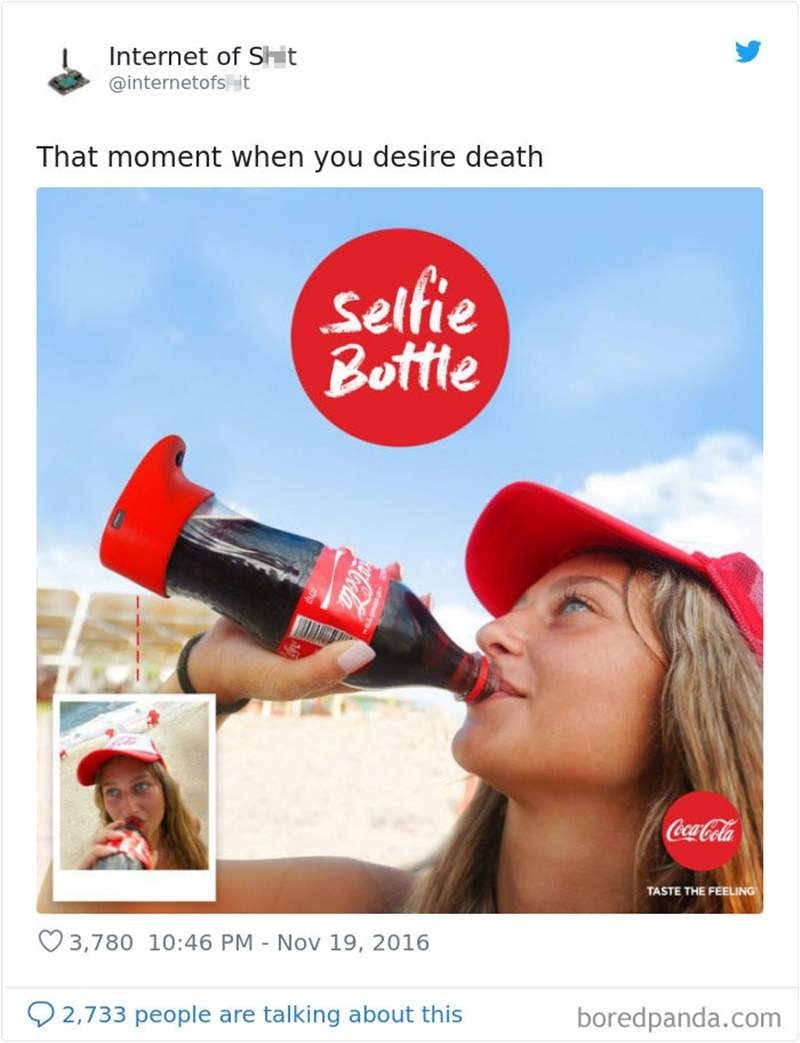Open '2,733 people are talking about this'
Screen dimensions: 800x1043
tap(262, 1014)
